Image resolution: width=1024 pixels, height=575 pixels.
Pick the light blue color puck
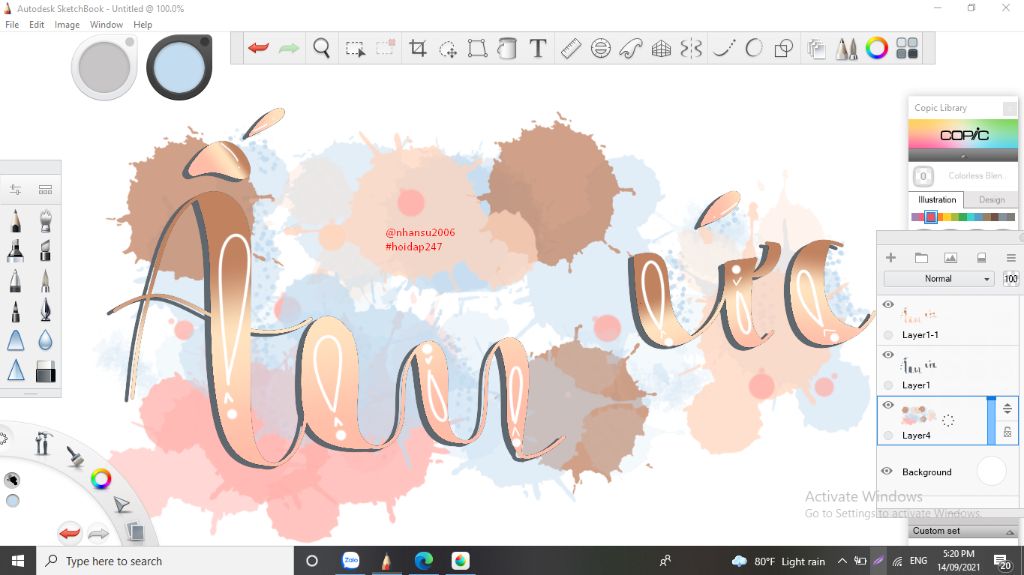click(179, 67)
